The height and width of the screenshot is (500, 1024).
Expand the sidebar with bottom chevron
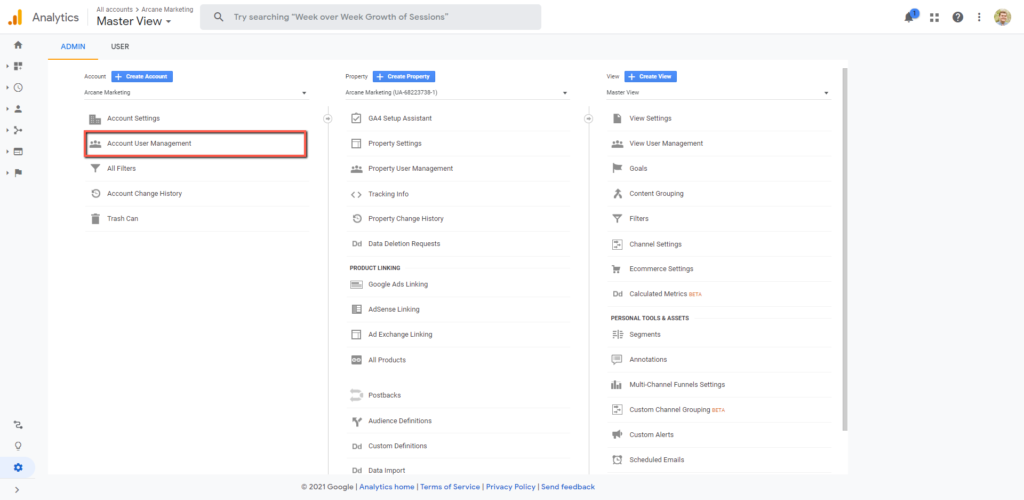(x=17, y=490)
